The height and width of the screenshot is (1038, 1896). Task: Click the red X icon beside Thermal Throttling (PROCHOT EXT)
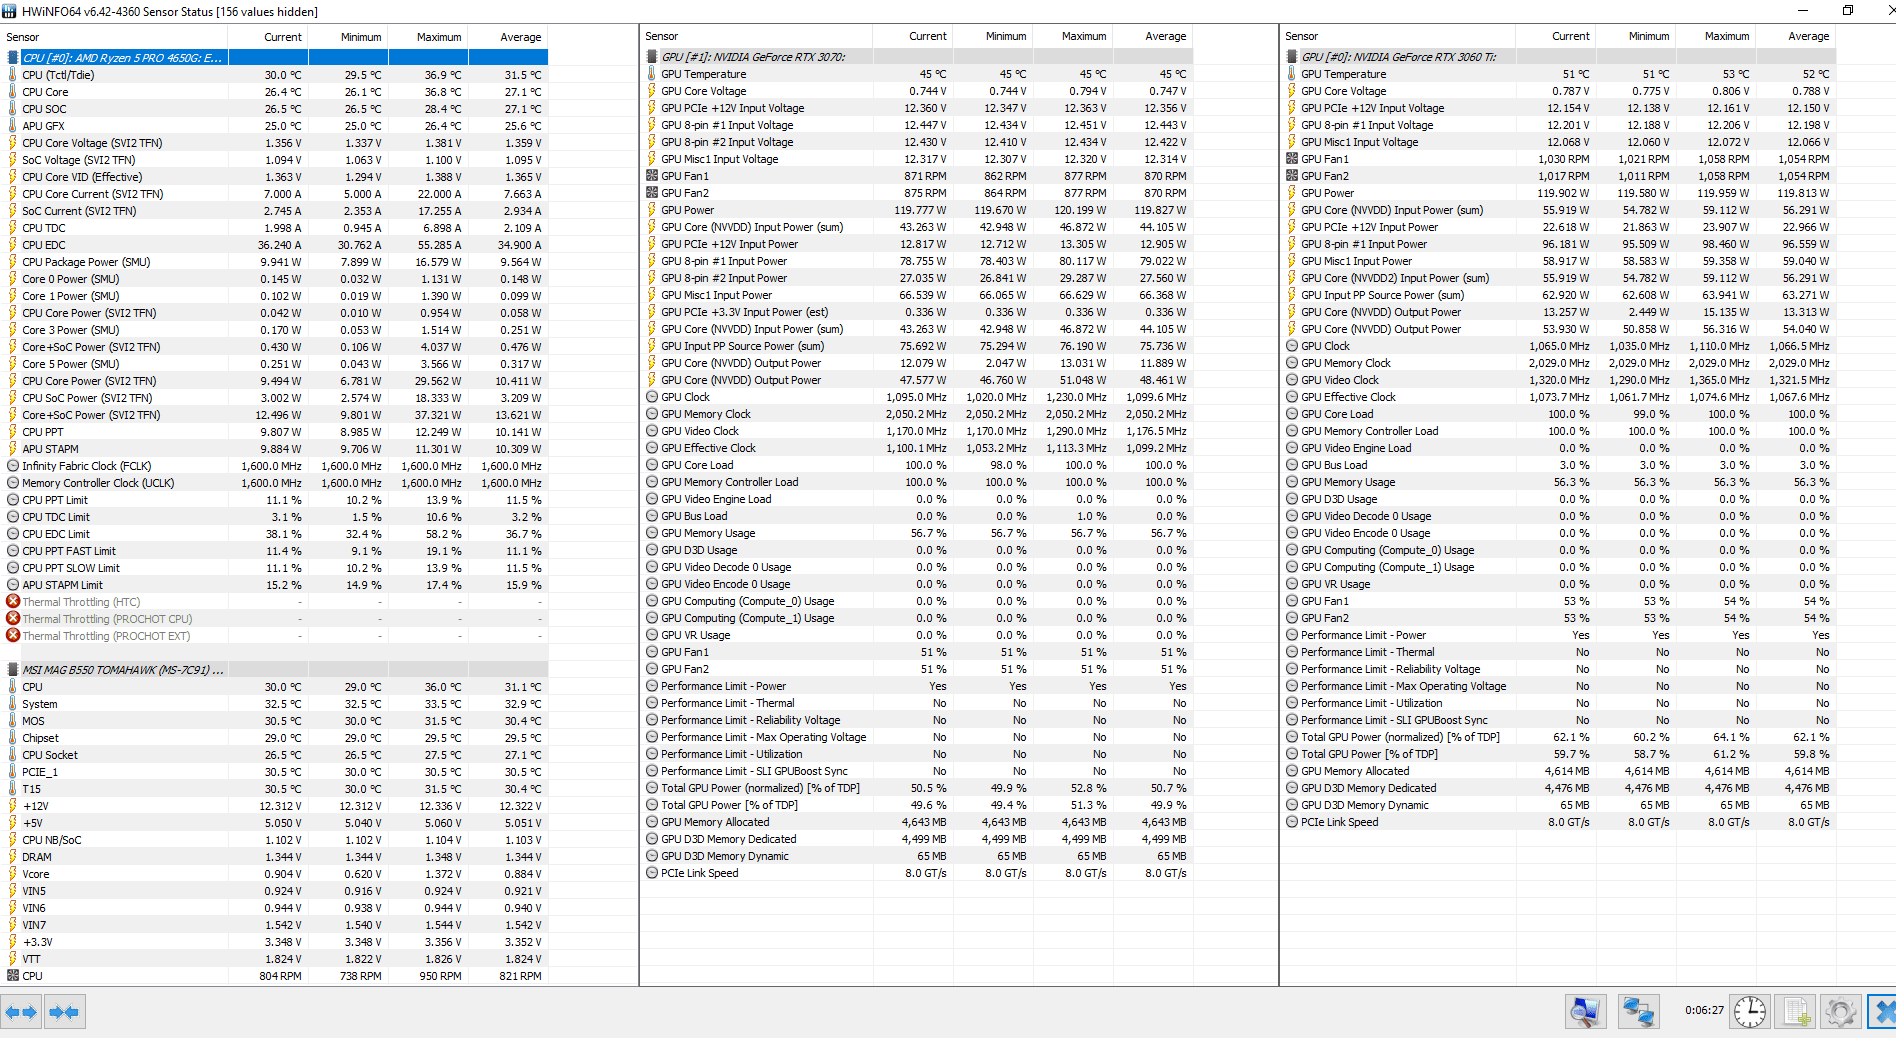tap(13, 636)
